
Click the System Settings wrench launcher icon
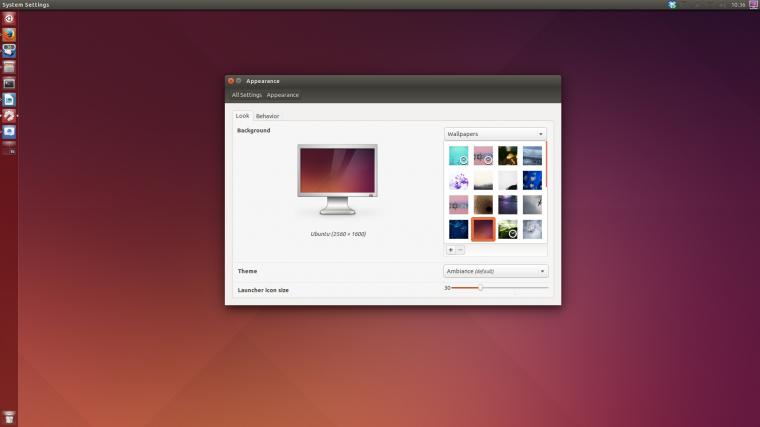(x=9, y=115)
